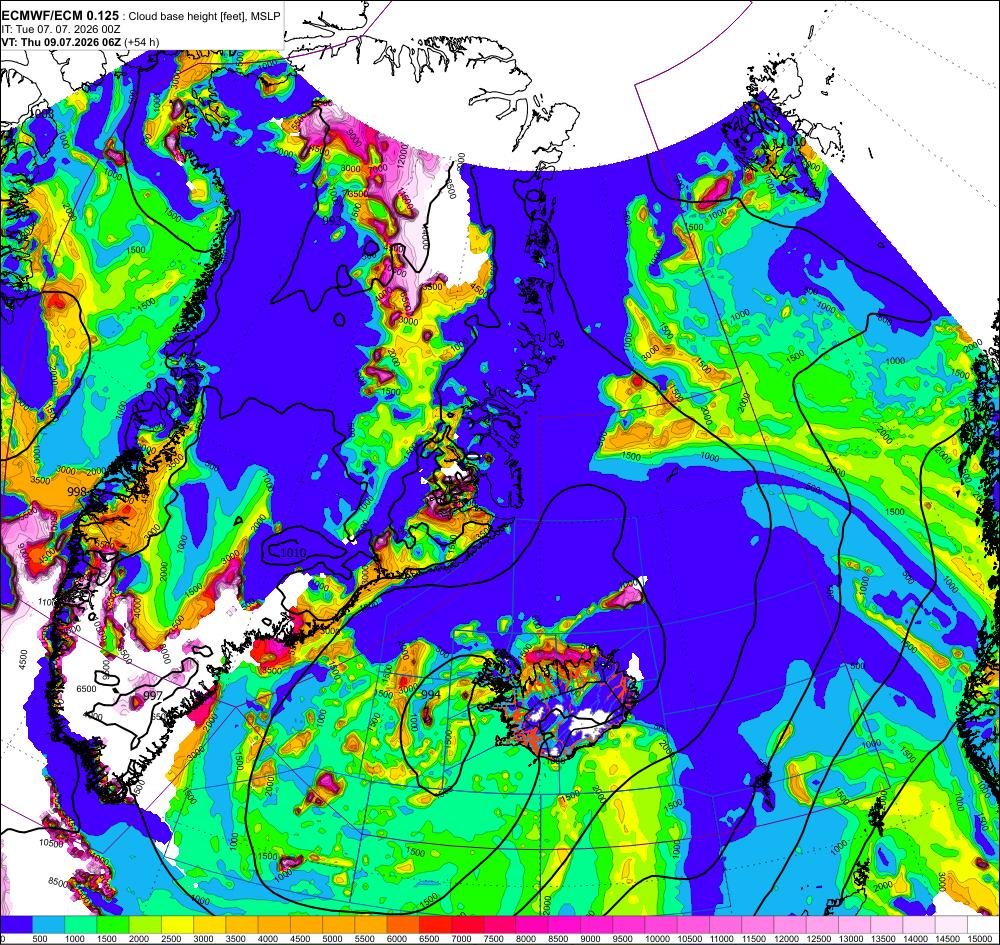Select the legend swatch between 10000 and 10500
This screenshot has height=945, width=1000.
tap(661, 923)
